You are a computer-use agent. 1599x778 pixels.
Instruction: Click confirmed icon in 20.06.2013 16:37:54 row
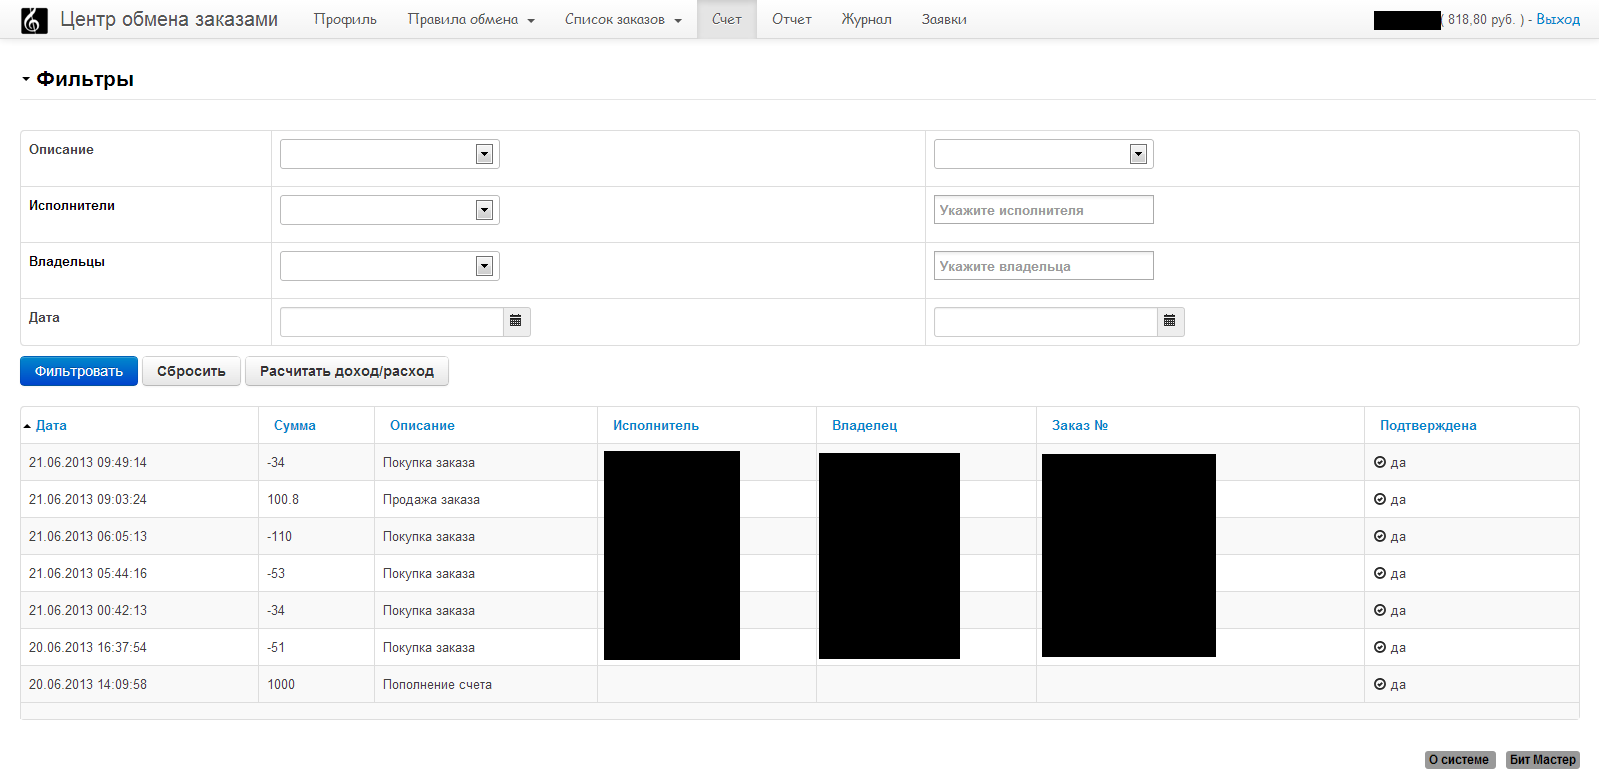click(x=1380, y=647)
